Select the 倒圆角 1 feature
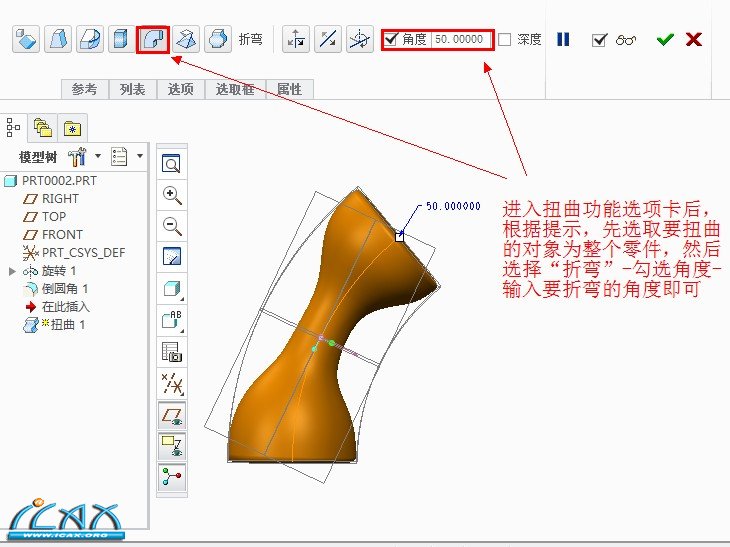 [x=56, y=289]
